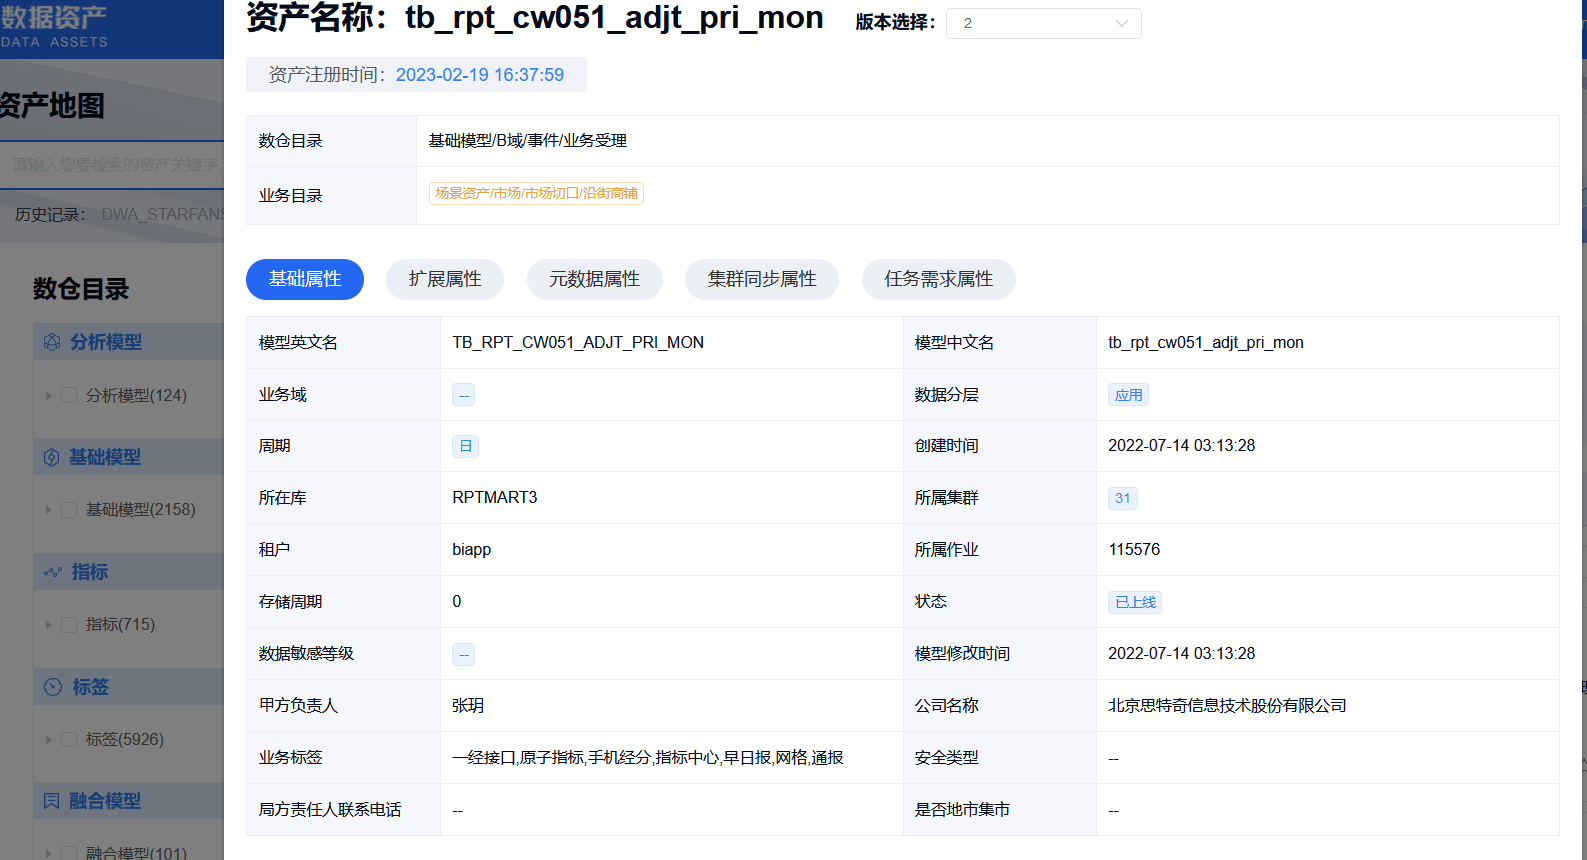Image resolution: width=1587 pixels, height=860 pixels.
Task: Click the 标签 section header
Action: (x=128, y=687)
